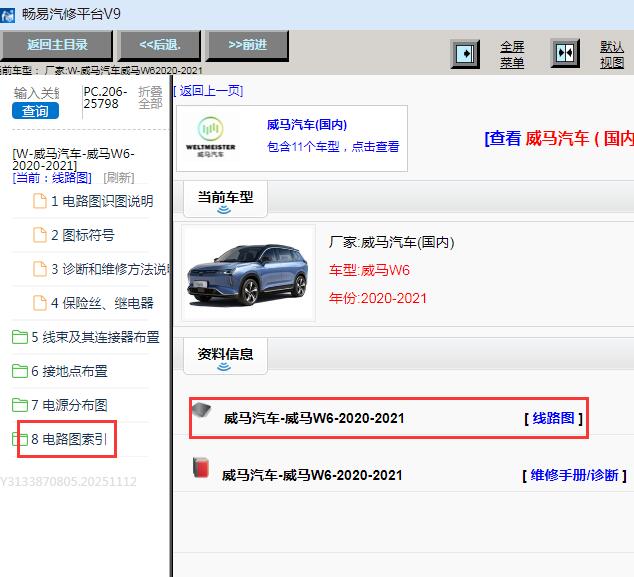Open 2 图标符号 entry

pos(83,235)
